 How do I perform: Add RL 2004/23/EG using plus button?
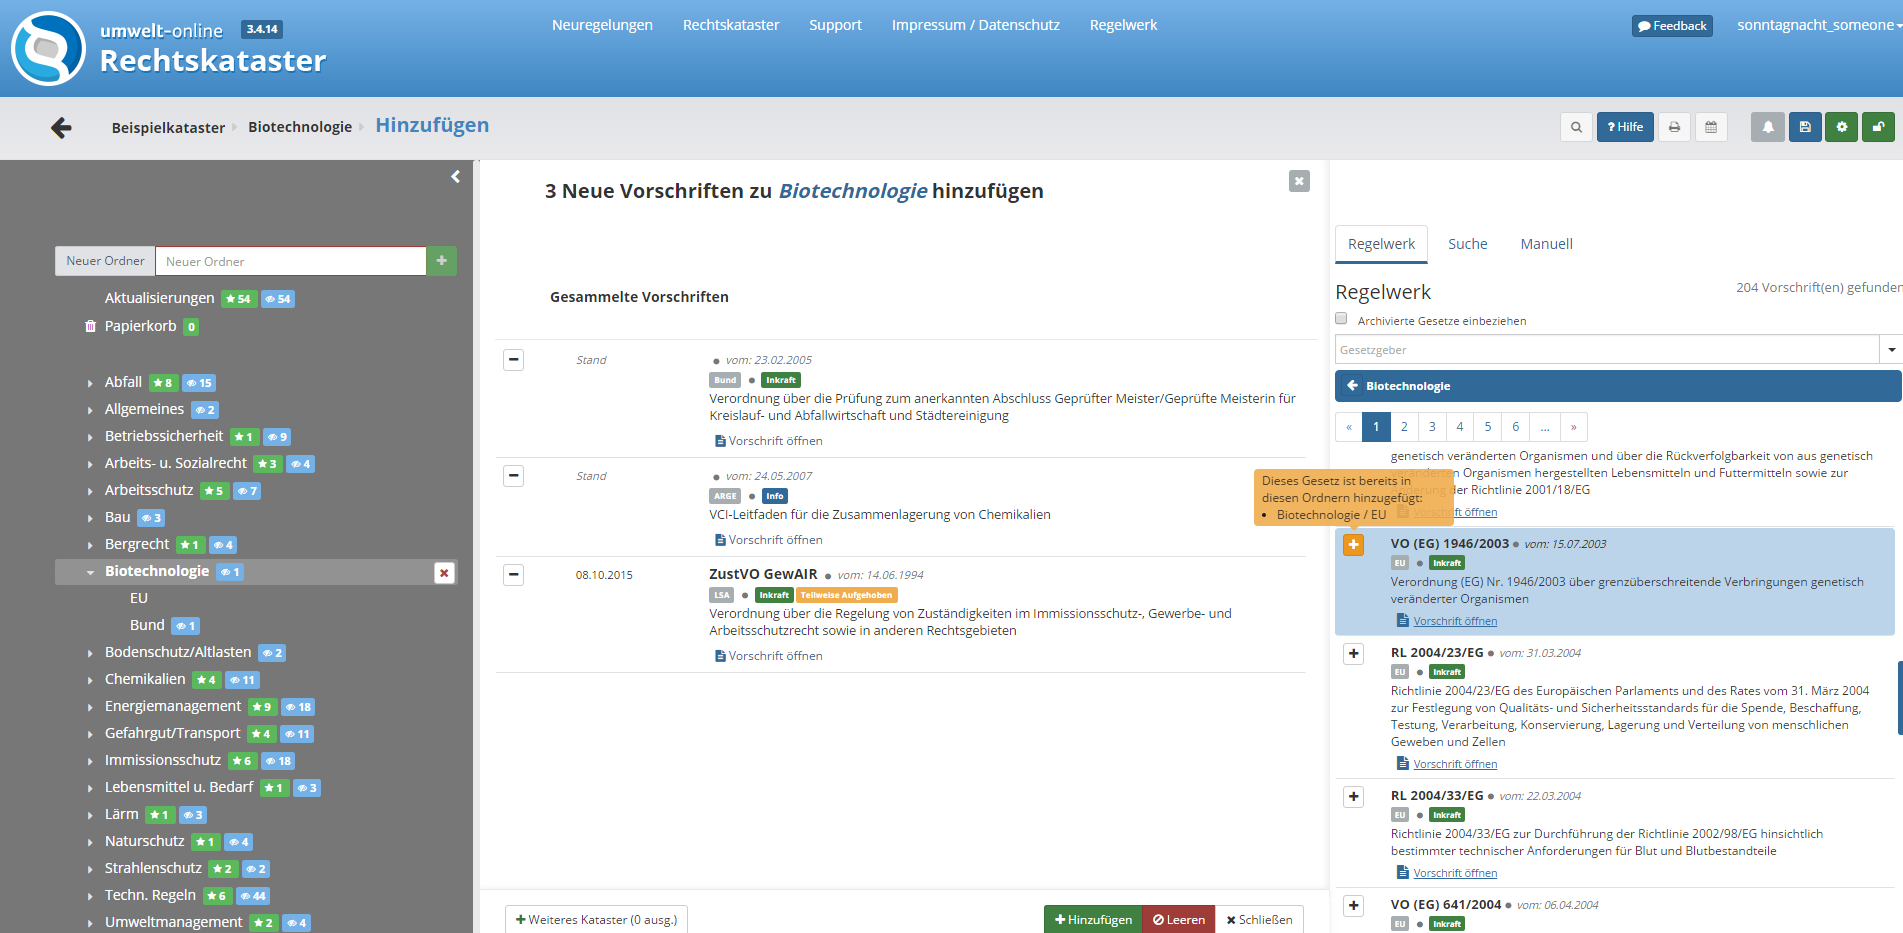tap(1353, 654)
